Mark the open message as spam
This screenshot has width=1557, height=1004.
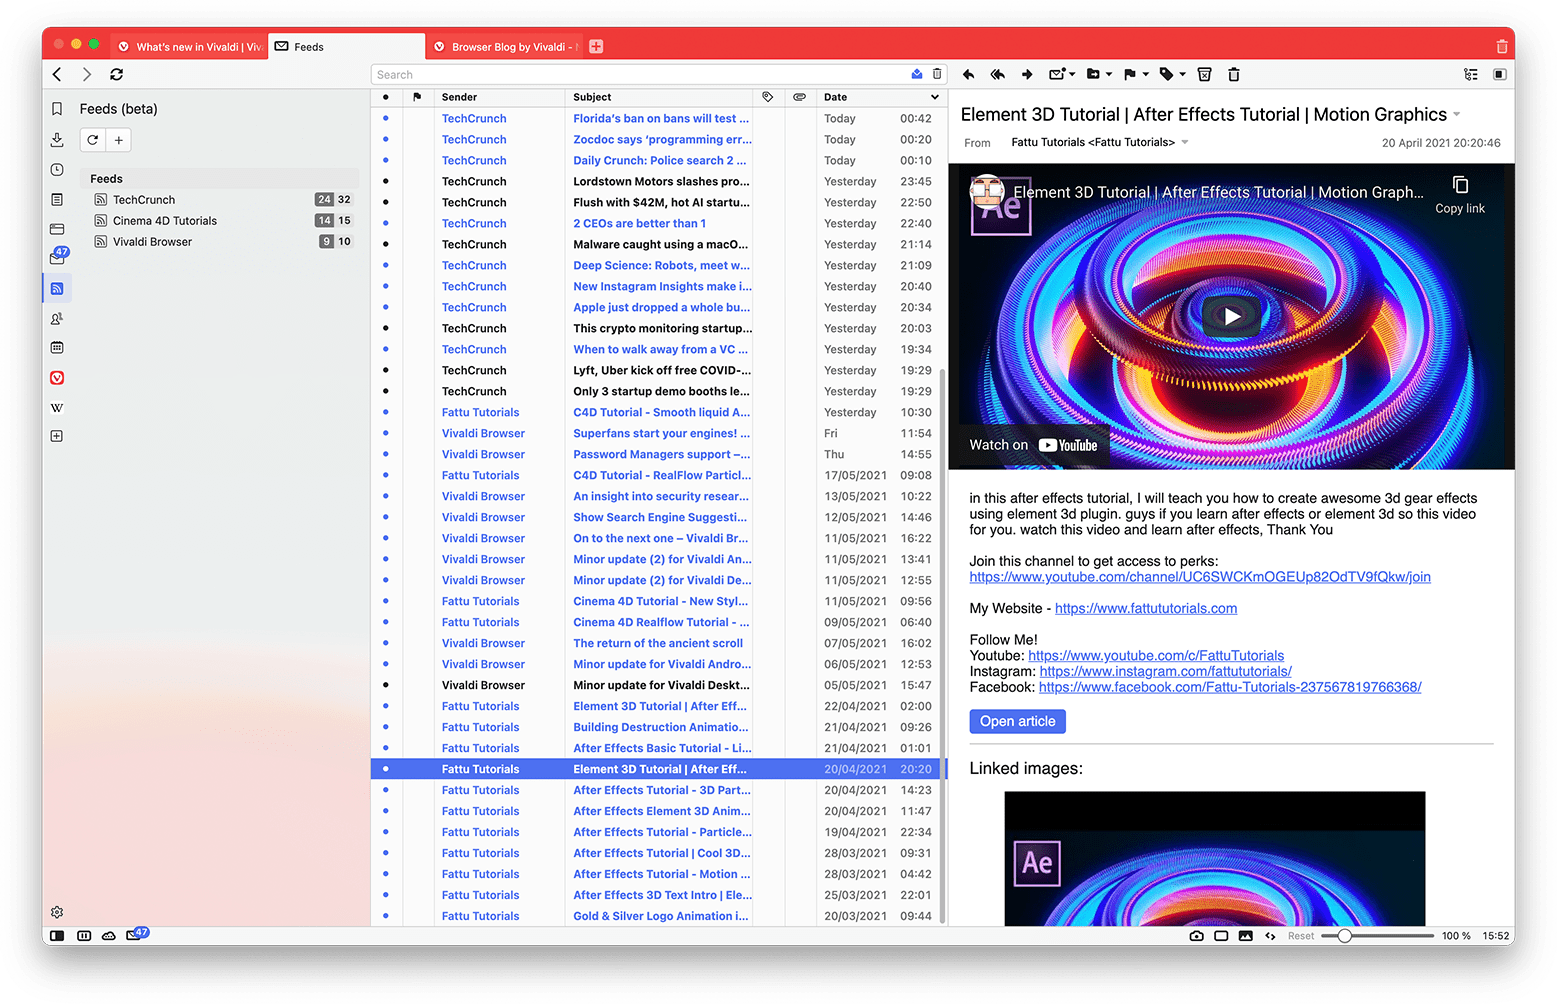click(1203, 74)
